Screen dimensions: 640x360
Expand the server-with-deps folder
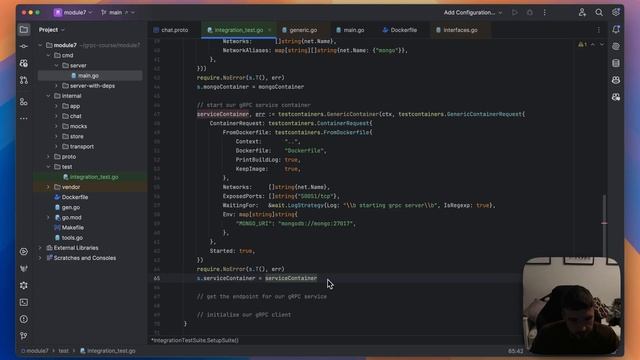56,86
